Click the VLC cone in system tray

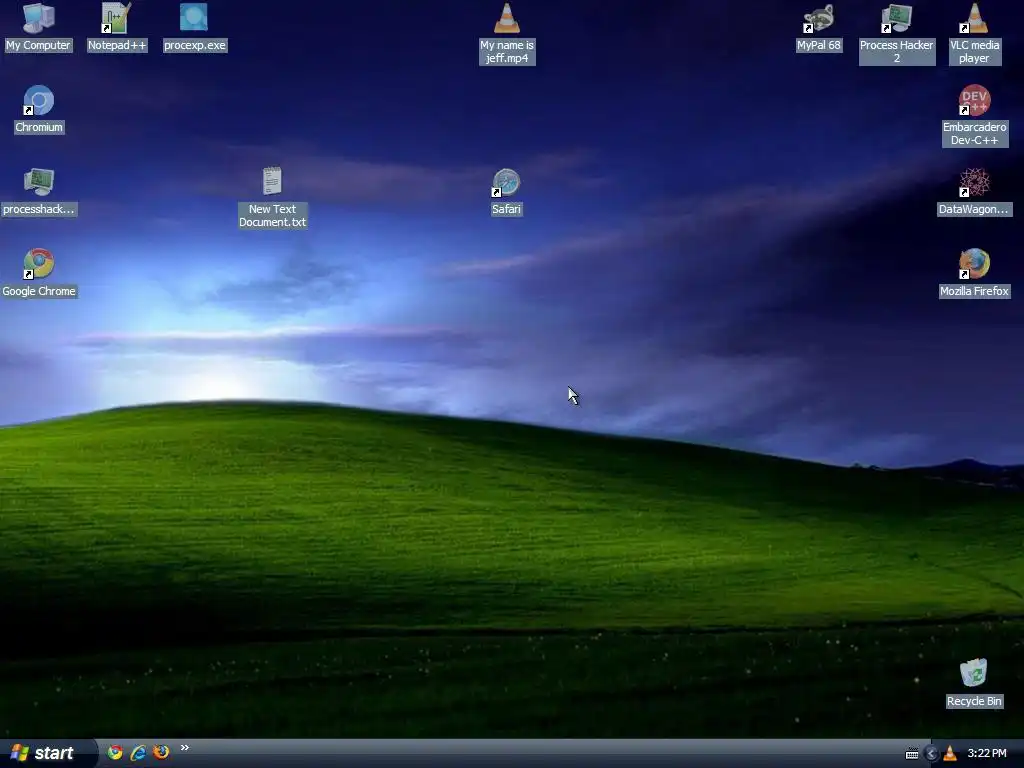(950, 754)
